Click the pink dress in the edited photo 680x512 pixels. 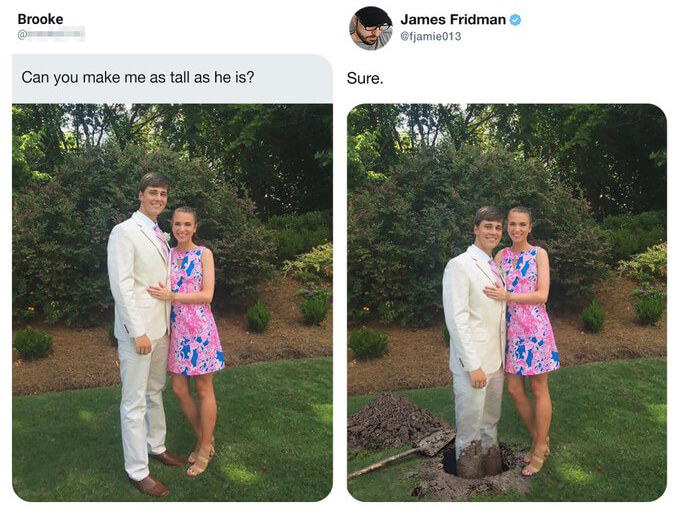[x=530, y=311]
